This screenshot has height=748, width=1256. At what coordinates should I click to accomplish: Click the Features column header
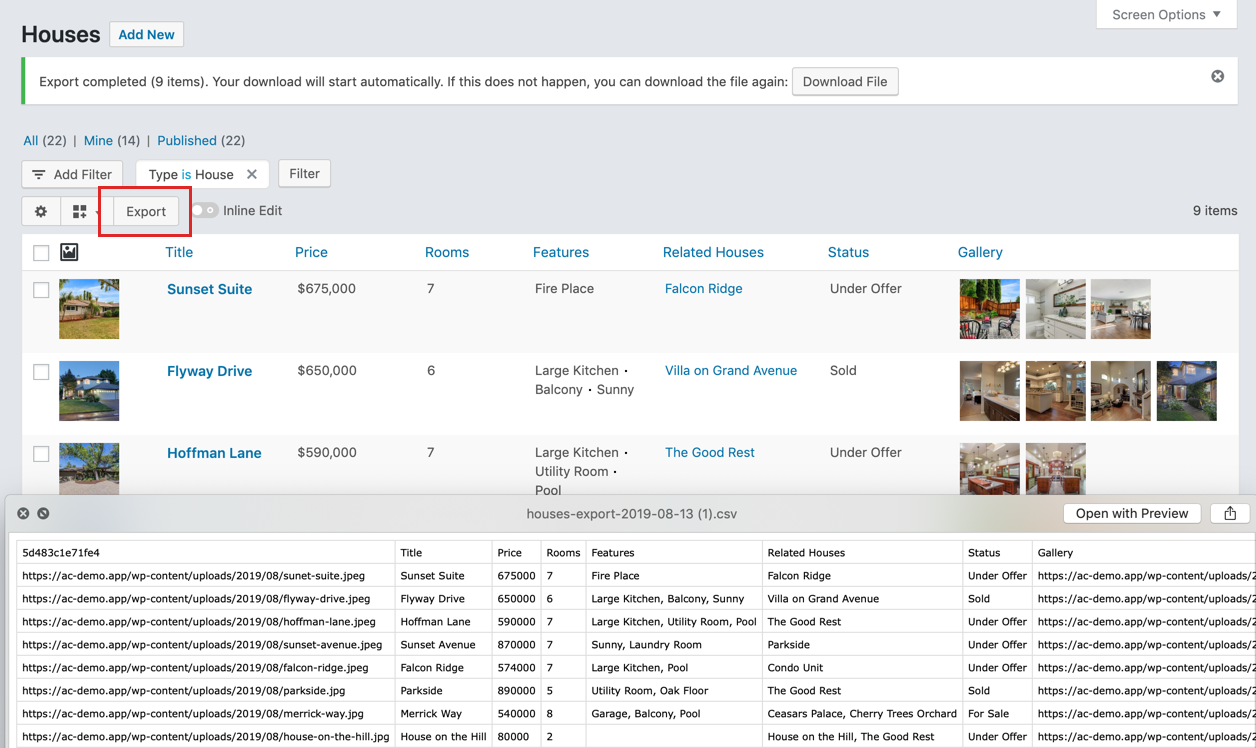[561, 252]
